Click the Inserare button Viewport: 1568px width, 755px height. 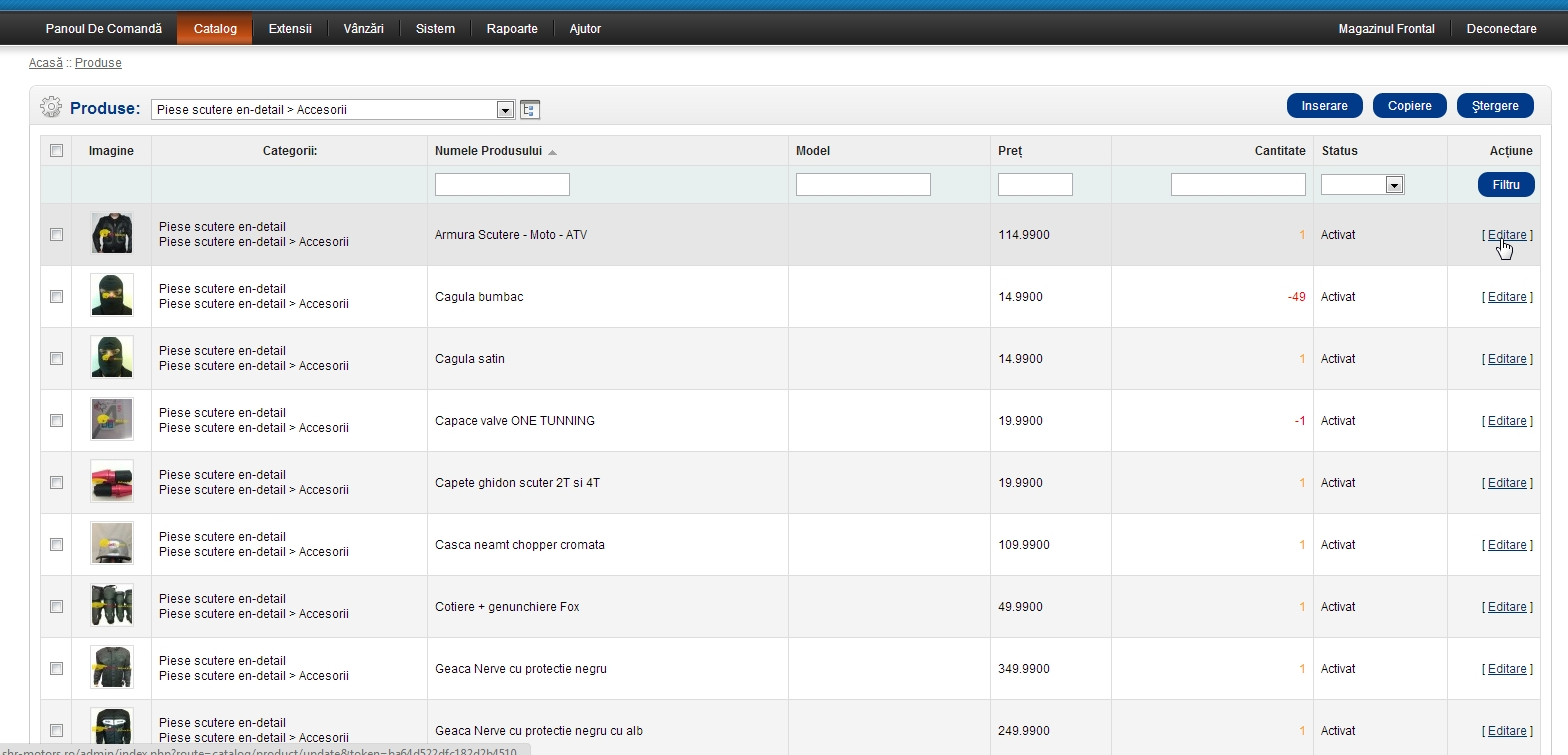point(1324,106)
